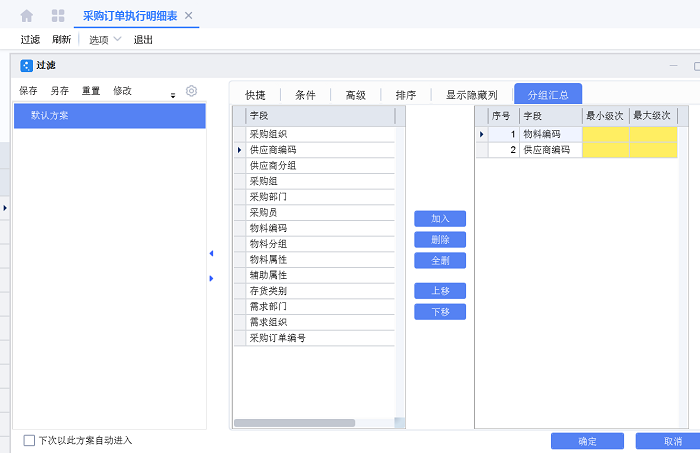
Task: Click the blue 过滤 dialog icon
Action: click(26, 65)
